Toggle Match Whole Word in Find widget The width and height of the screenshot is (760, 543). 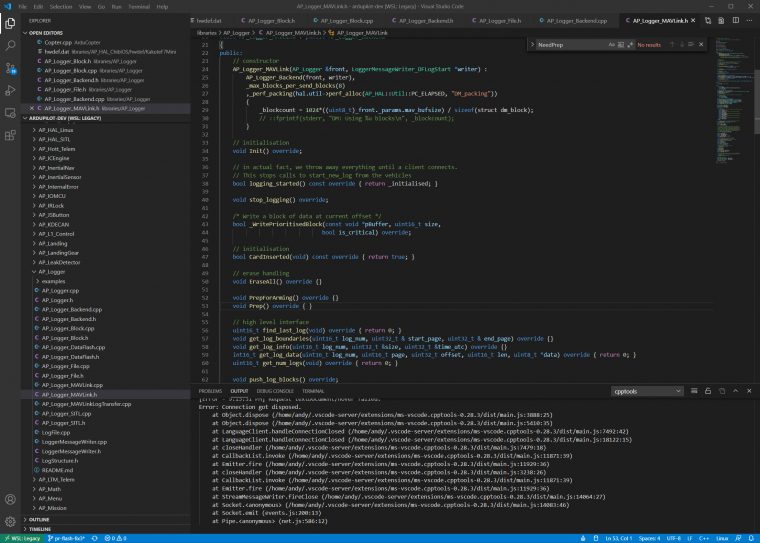(x=621, y=45)
